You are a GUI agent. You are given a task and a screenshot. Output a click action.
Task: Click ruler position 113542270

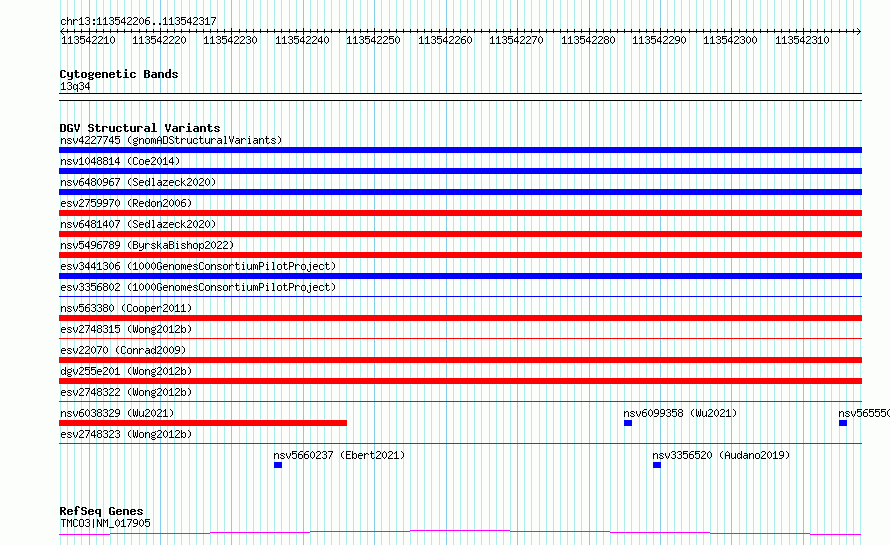coord(516,40)
